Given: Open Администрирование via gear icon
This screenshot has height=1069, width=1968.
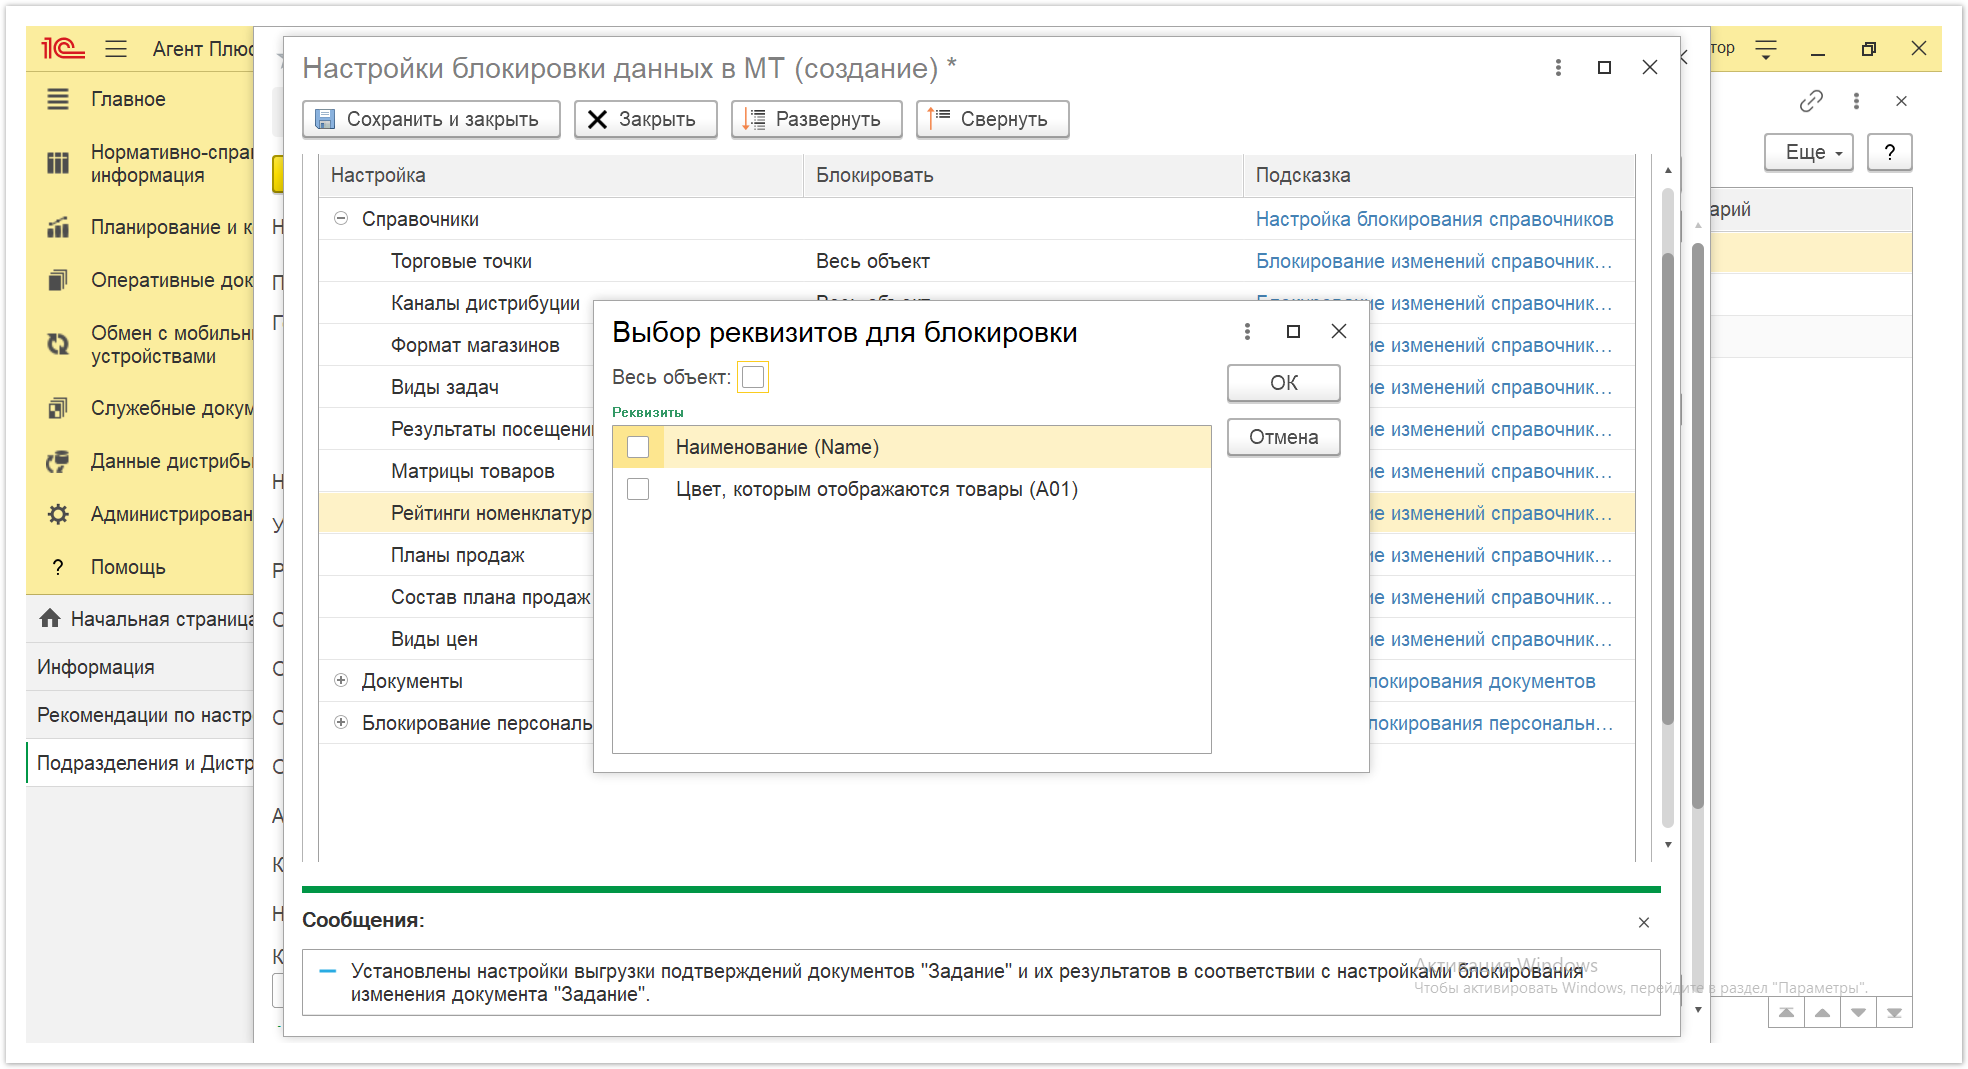Looking at the screenshot, I should click(58, 514).
